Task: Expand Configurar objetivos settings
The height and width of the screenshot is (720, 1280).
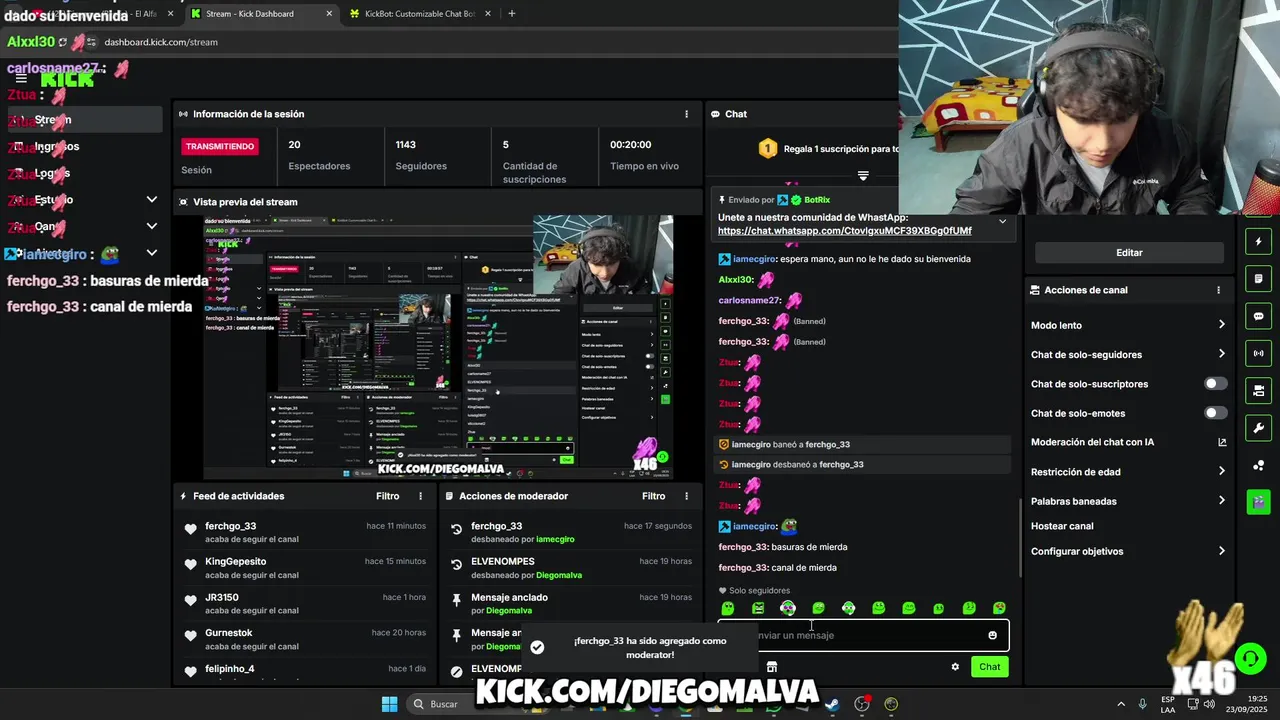Action: [x=1221, y=551]
